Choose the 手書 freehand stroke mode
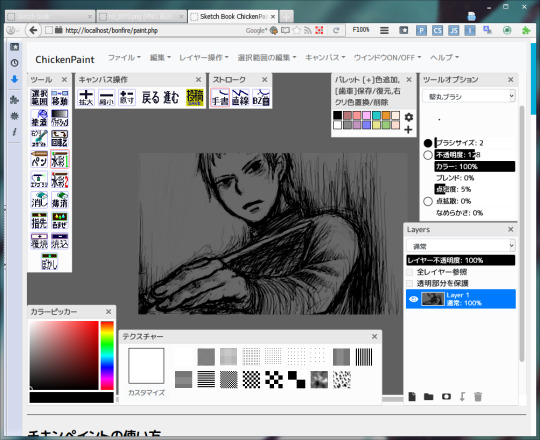The width and height of the screenshot is (540, 440). pyautogui.click(x=220, y=97)
